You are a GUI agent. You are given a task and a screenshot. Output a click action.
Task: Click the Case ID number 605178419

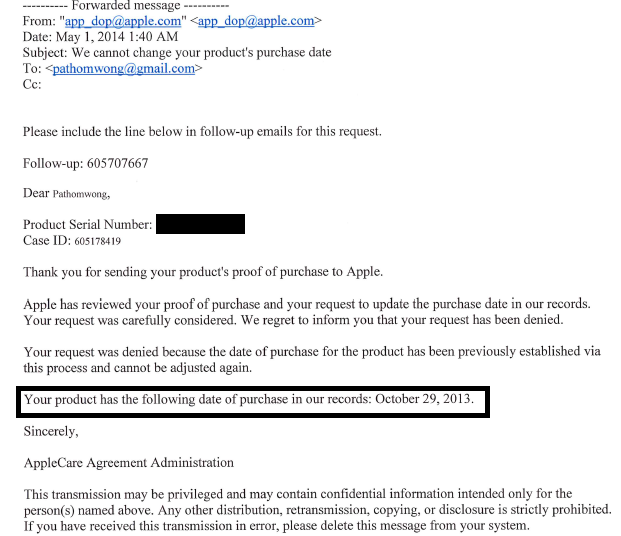click(x=97, y=241)
